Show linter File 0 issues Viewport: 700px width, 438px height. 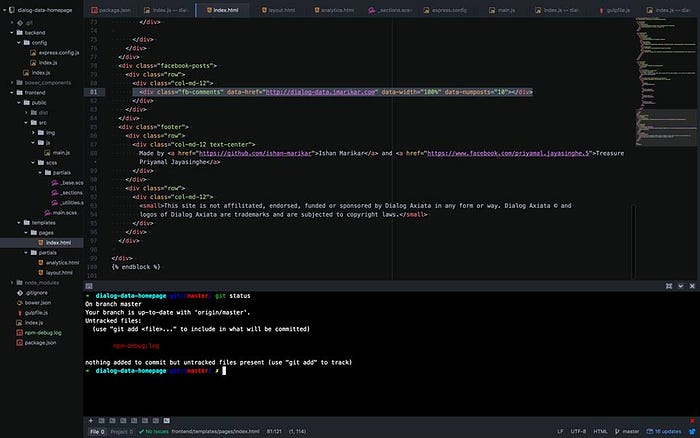pyautogui.click(x=97, y=432)
